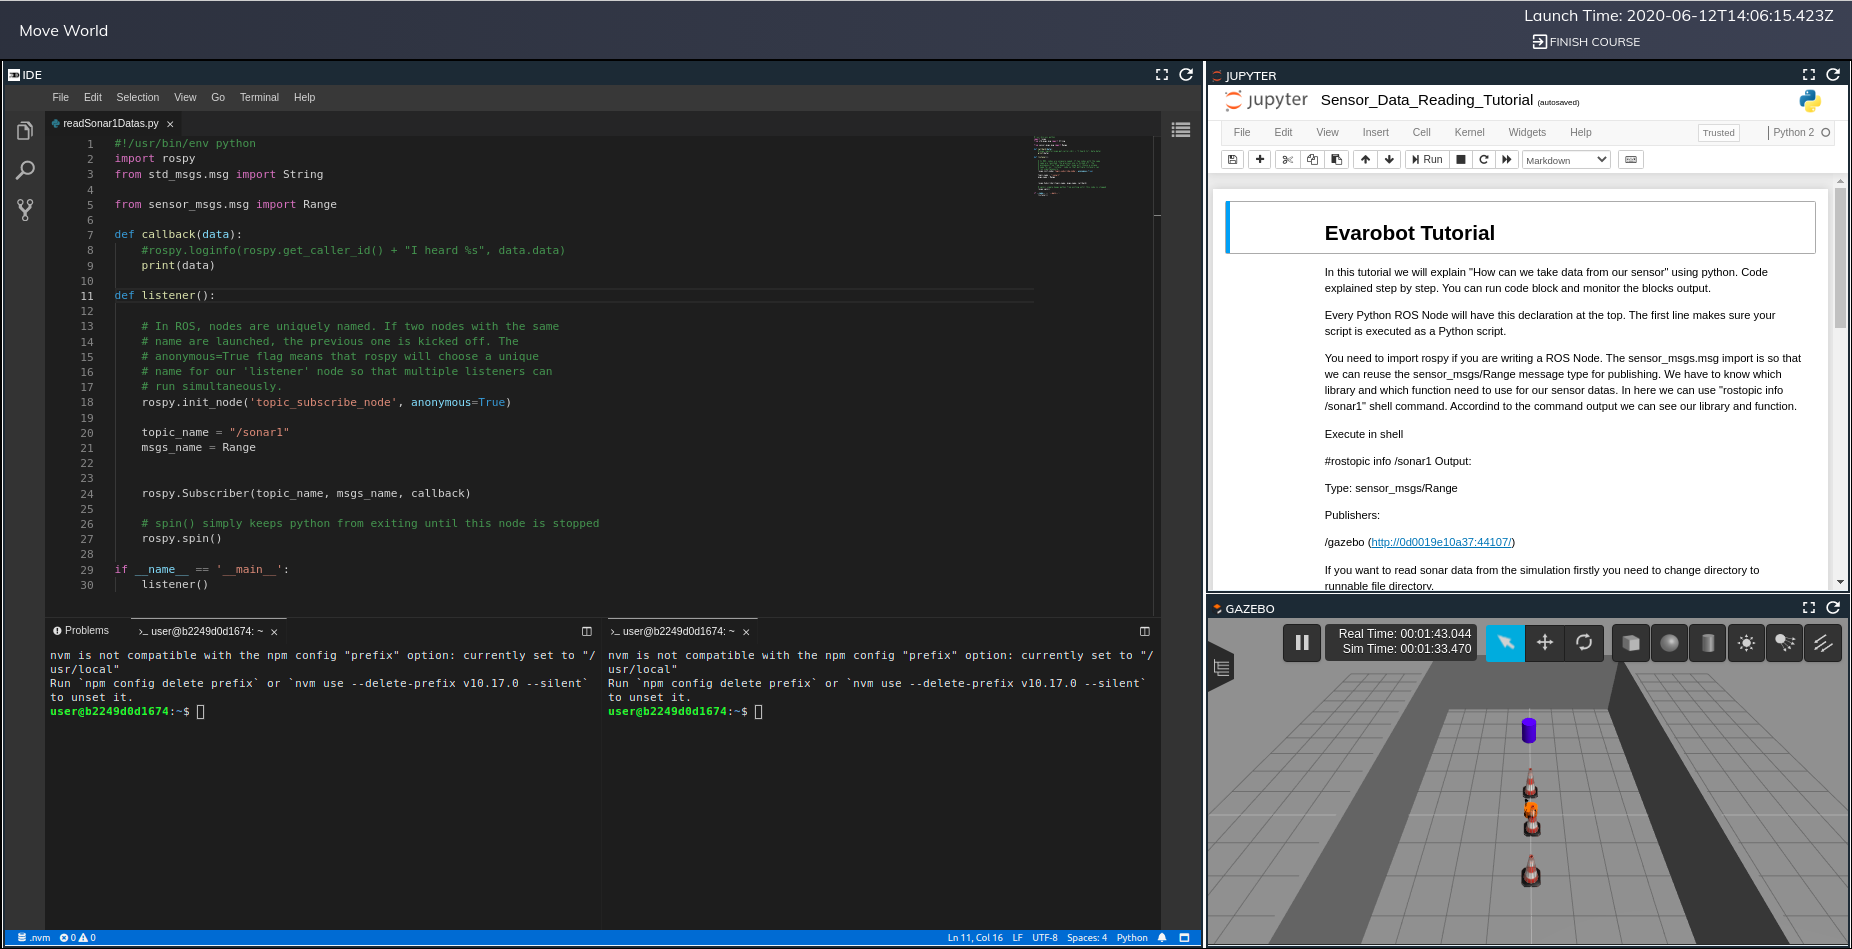This screenshot has height=949, width=1852.
Task: Add a point light in Gazebo
Action: [x=1746, y=643]
